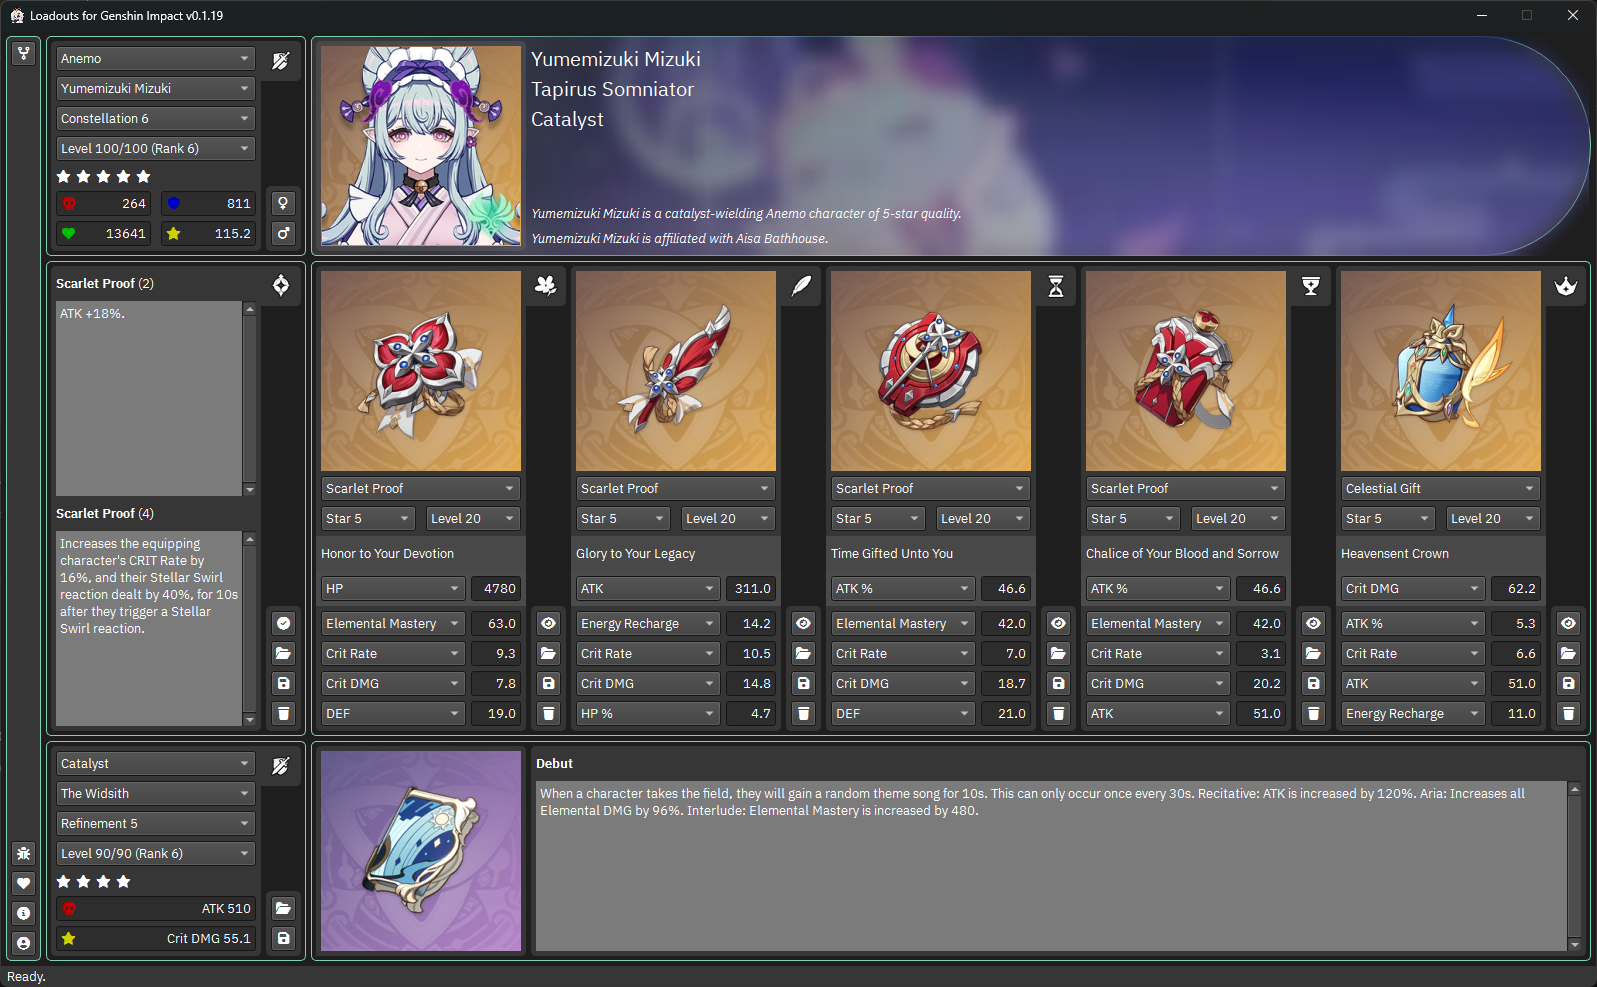Viewport: 1597px width, 987px height.
Task: Click the sands hourglass slot icon
Action: coord(1056,286)
